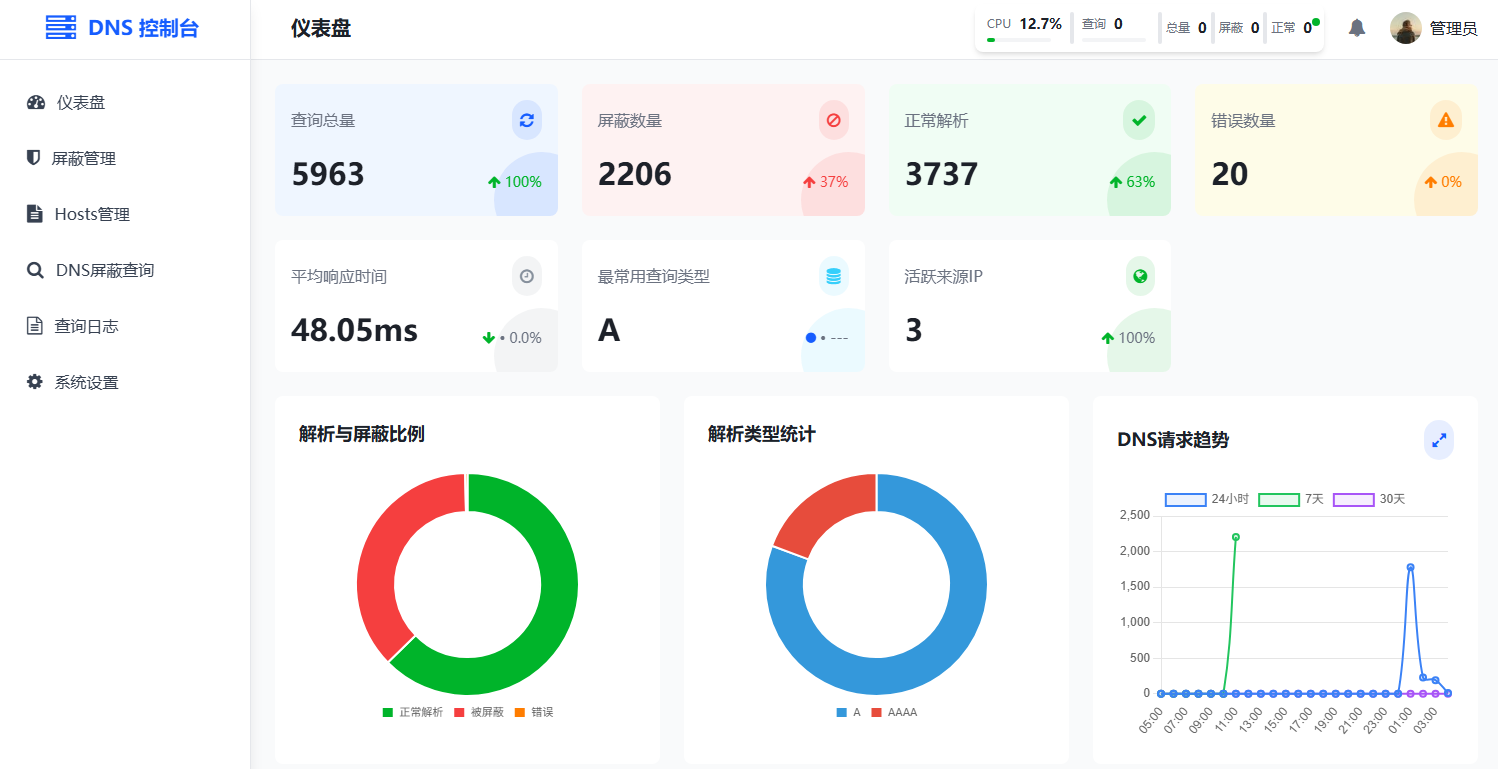Click the globe icon on 活跃来源IP card

1139,276
